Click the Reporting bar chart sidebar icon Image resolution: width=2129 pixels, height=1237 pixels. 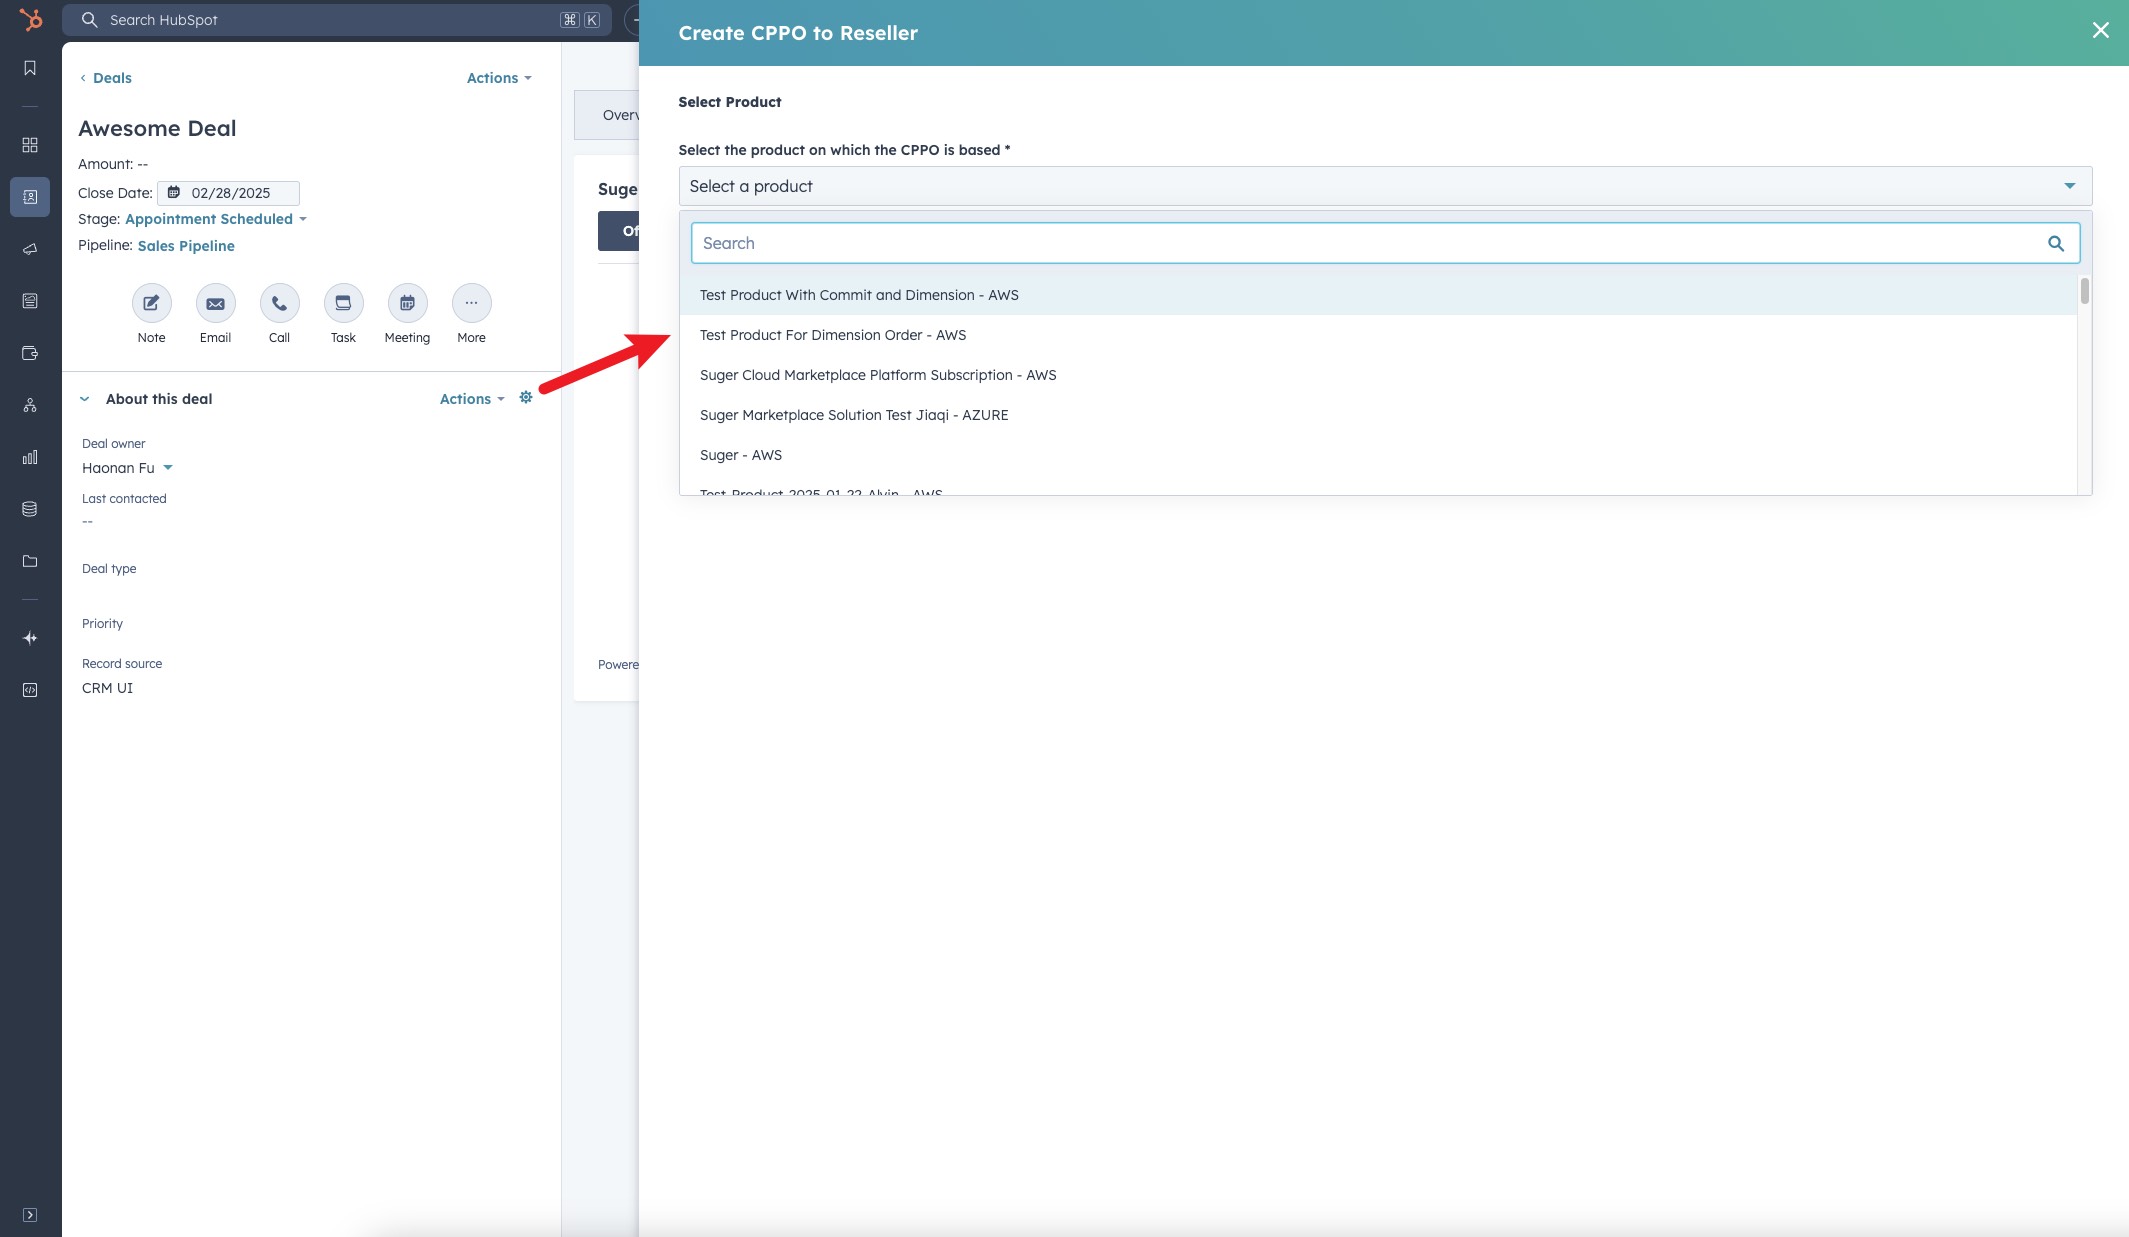30,457
